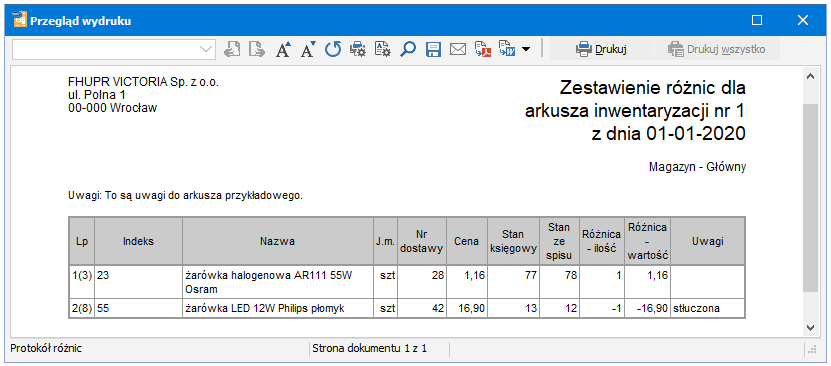Click the 'Uwagi: To są uwagi' line

point(185,195)
